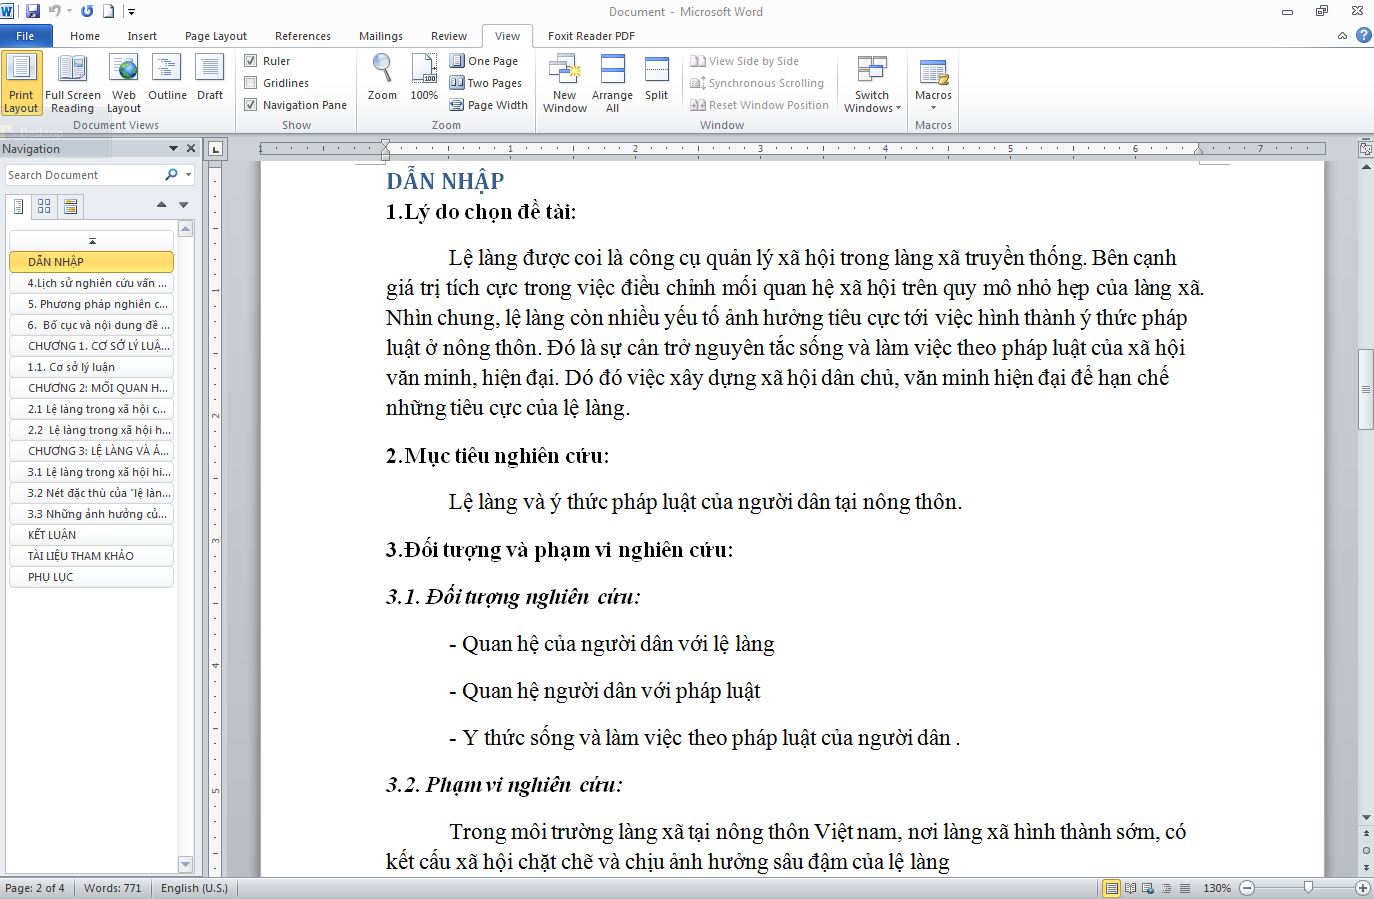Go to 1.1. Cơ sở lý luận heading
This screenshot has height=899, width=1374.
click(91, 367)
